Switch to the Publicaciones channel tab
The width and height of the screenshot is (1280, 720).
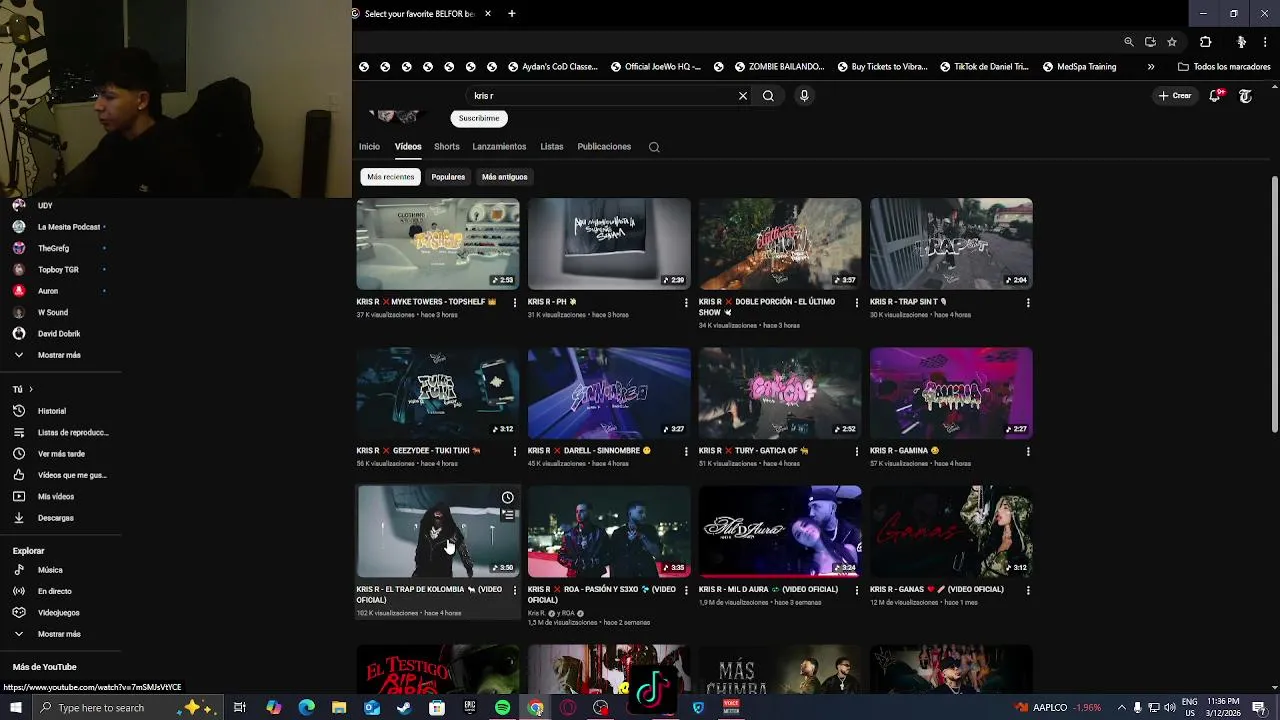604,147
